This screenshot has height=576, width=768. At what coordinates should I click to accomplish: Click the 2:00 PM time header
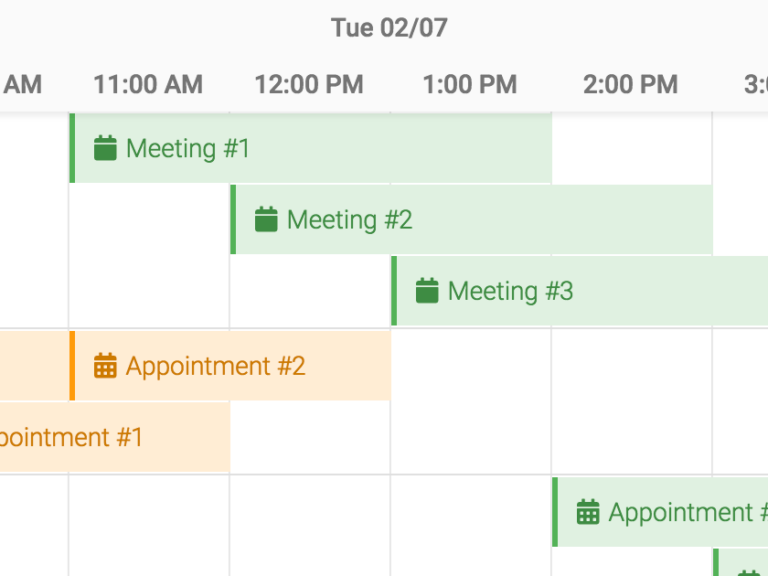pyautogui.click(x=630, y=84)
